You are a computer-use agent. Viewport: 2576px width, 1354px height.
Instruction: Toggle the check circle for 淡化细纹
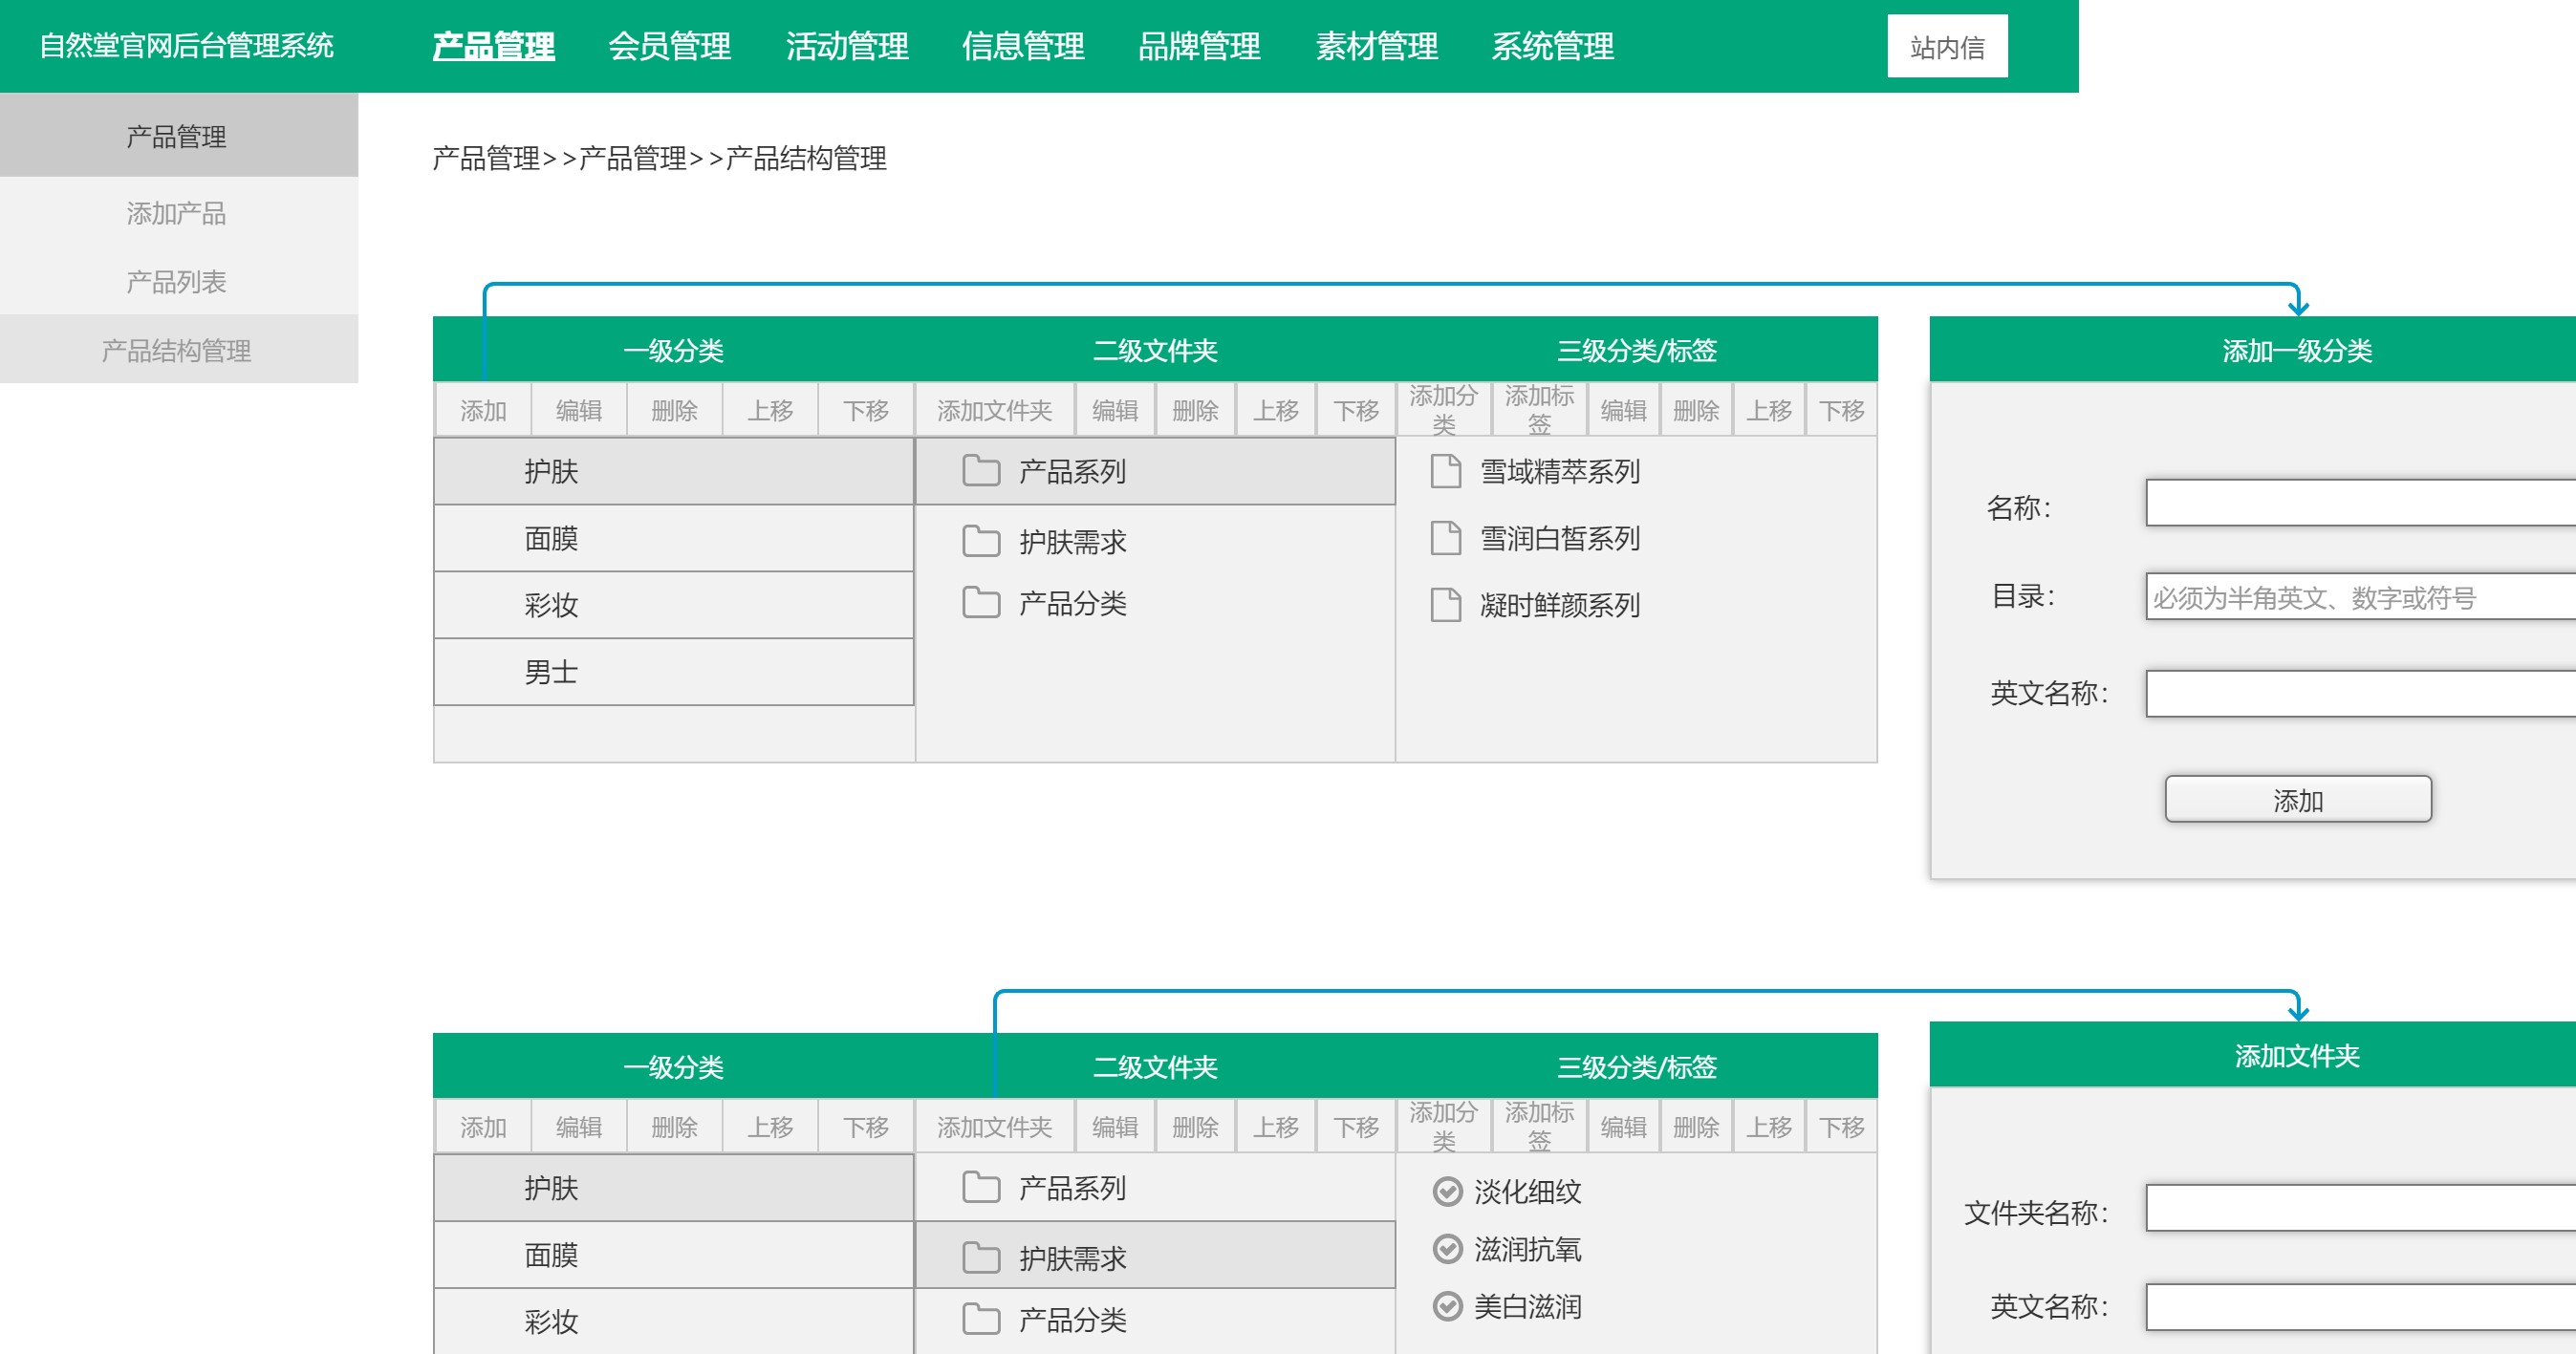[1447, 1191]
